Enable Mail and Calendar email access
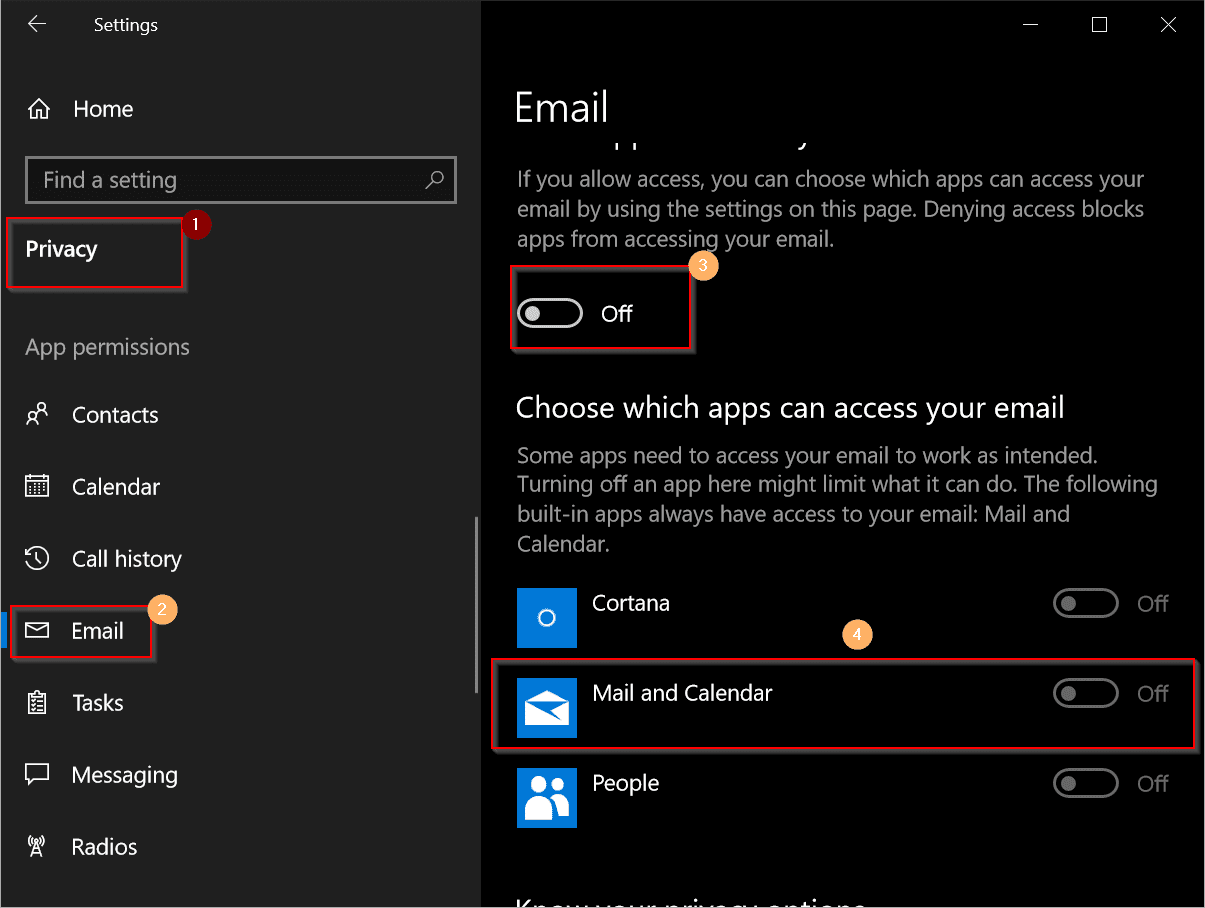Image resolution: width=1205 pixels, height=908 pixels. 1086,693
